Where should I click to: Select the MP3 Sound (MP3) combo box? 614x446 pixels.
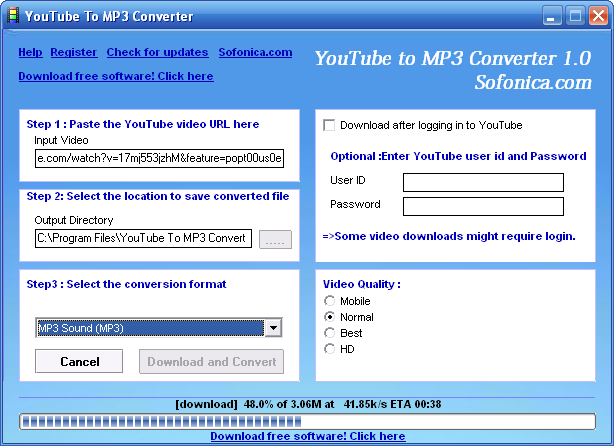pos(159,328)
